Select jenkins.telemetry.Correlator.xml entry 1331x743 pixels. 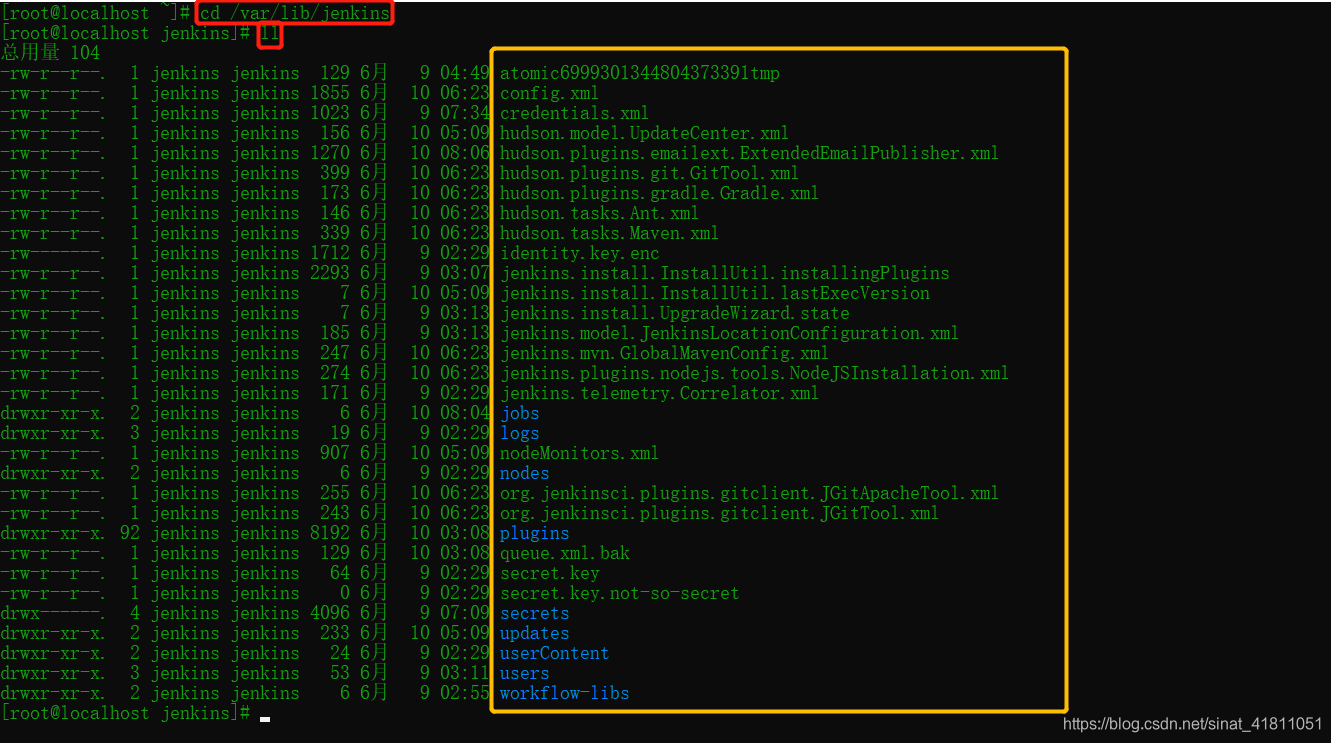tap(659, 393)
